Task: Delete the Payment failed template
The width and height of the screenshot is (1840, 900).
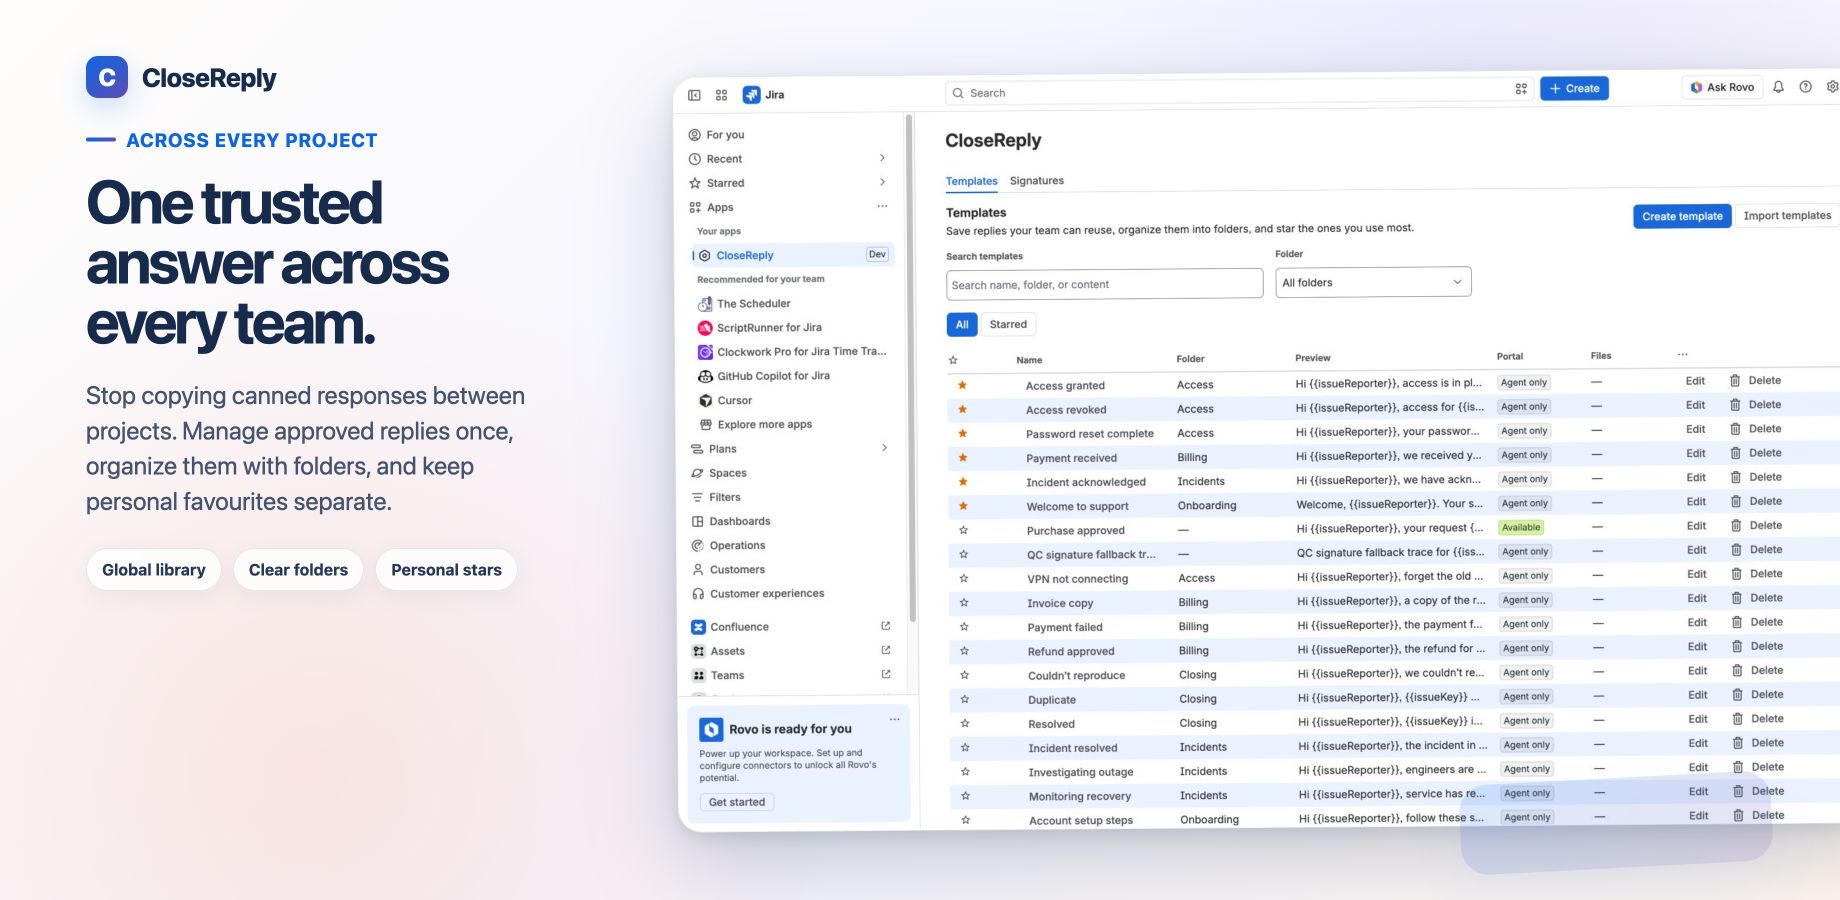Action: (x=1757, y=622)
